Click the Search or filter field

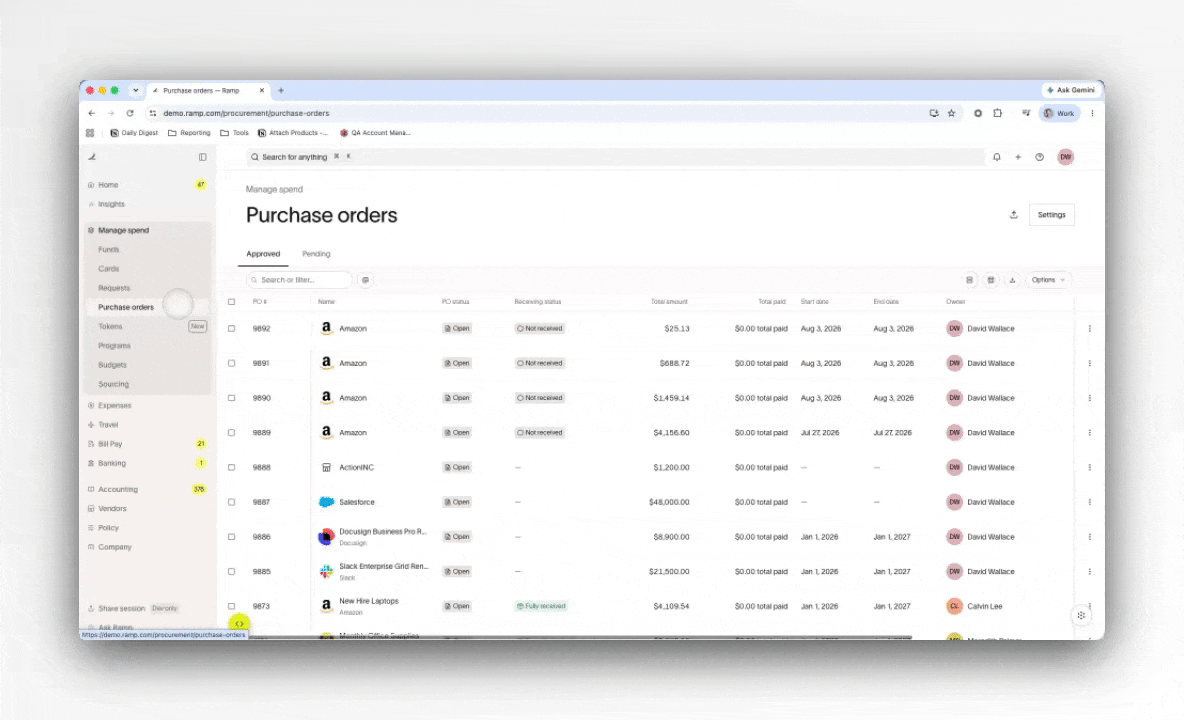(300, 280)
